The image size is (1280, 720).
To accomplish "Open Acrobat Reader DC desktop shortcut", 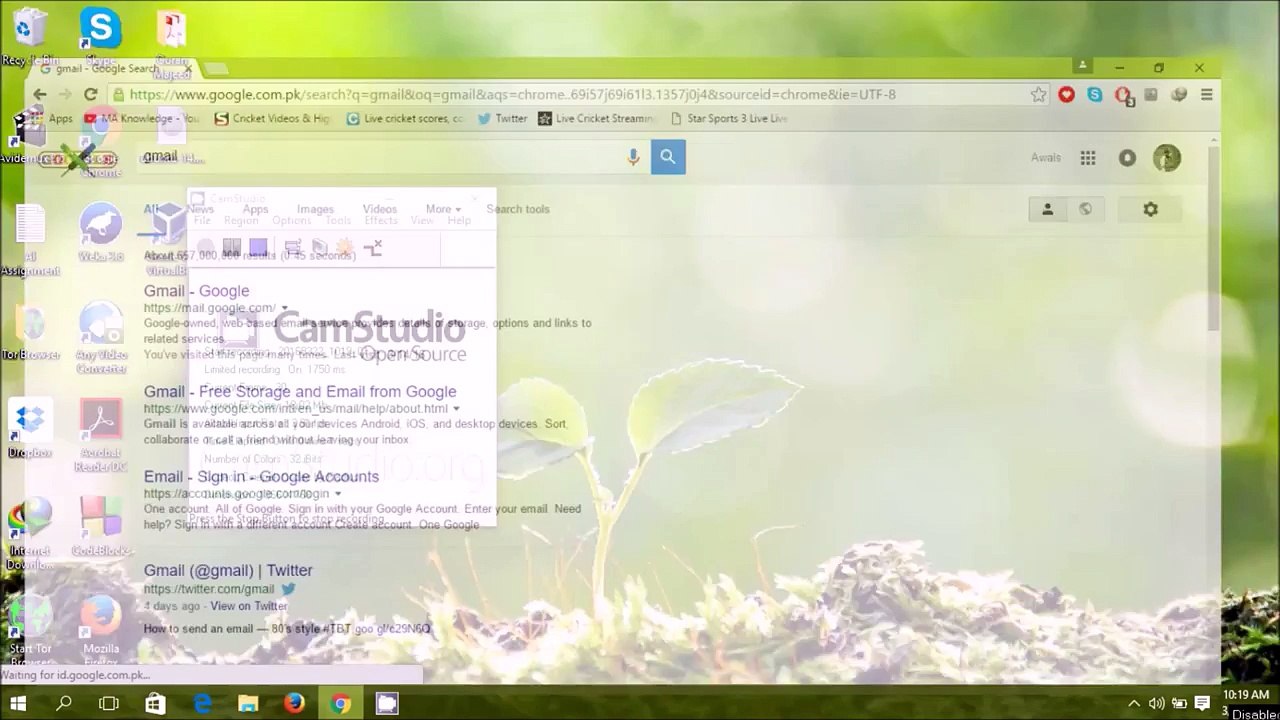I will pyautogui.click(x=100, y=435).
